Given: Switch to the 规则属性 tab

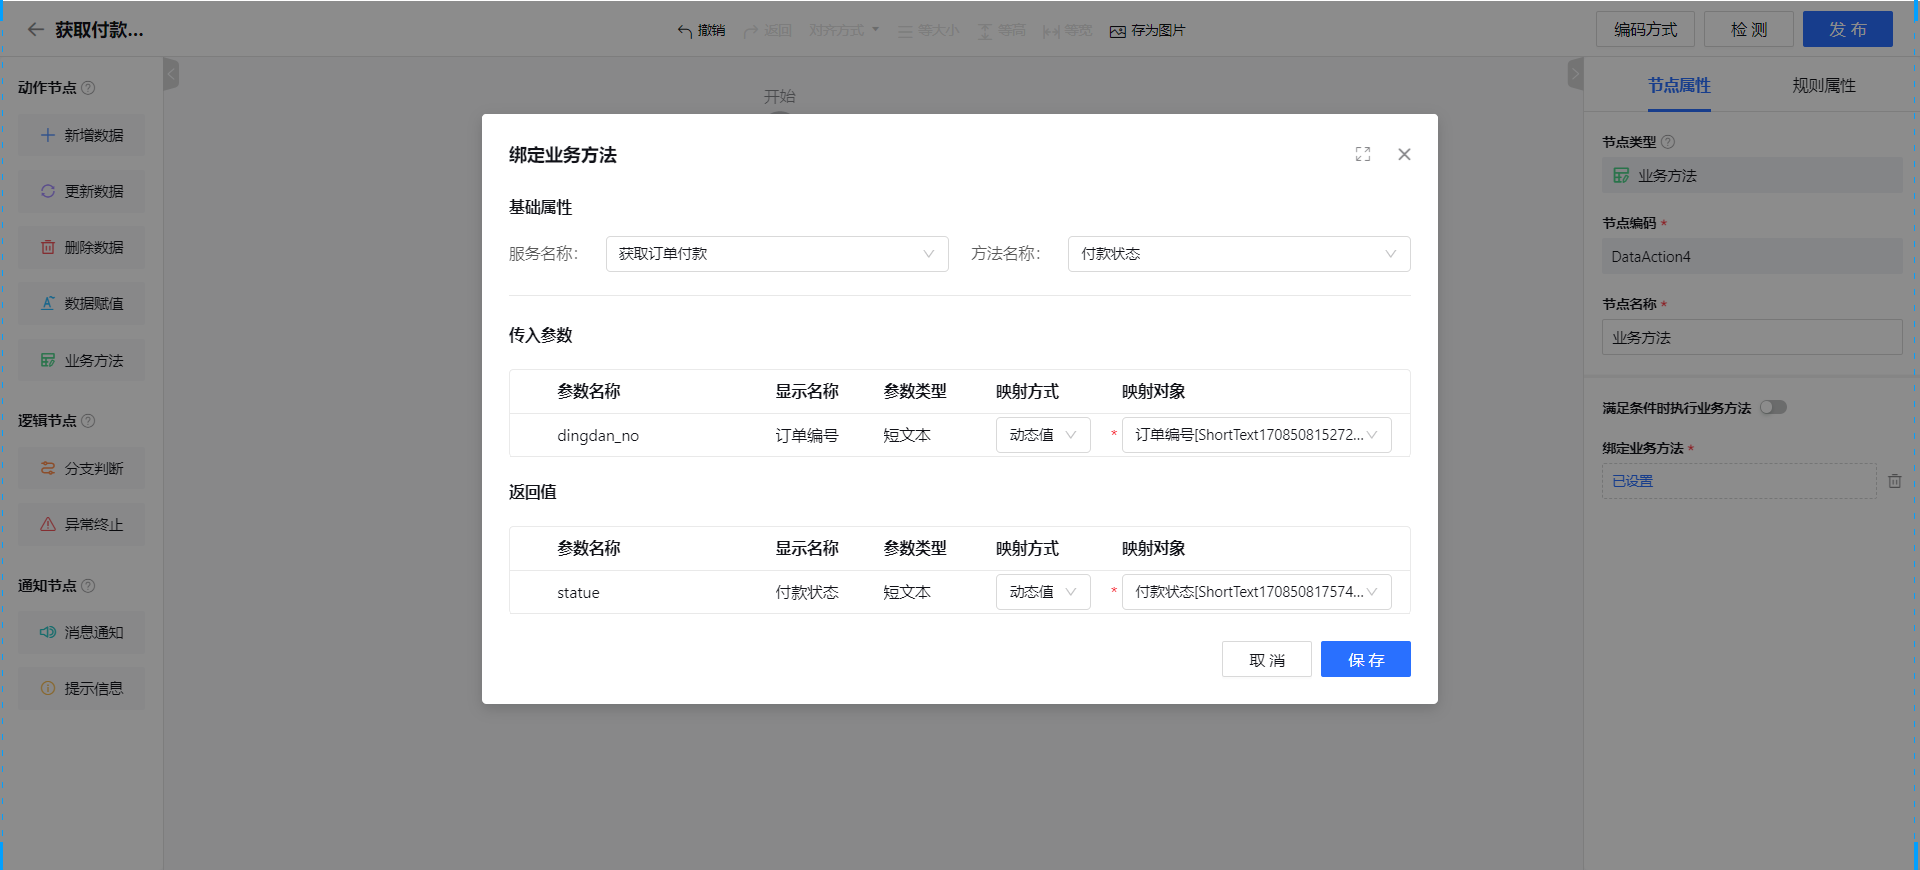Looking at the screenshot, I should [x=1823, y=86].
